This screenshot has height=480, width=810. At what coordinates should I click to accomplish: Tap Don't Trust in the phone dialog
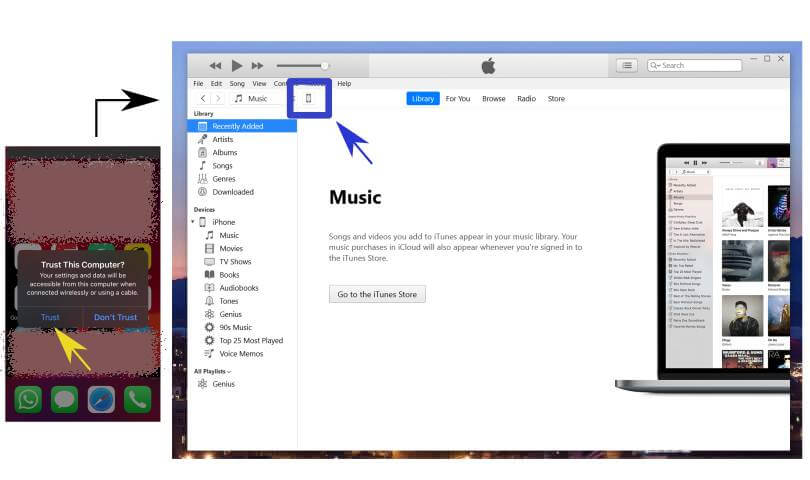(116, 317)
